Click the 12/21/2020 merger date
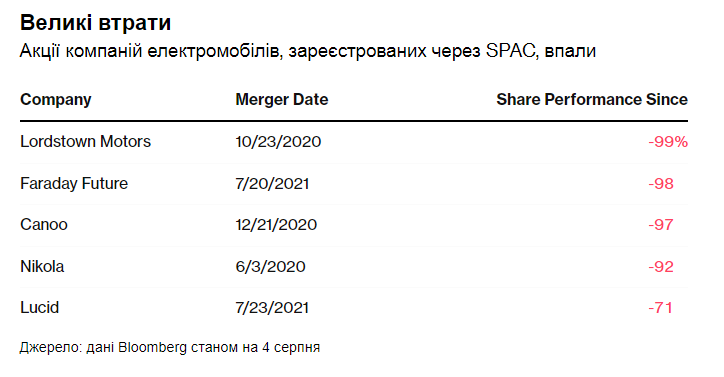 [276, 225]
